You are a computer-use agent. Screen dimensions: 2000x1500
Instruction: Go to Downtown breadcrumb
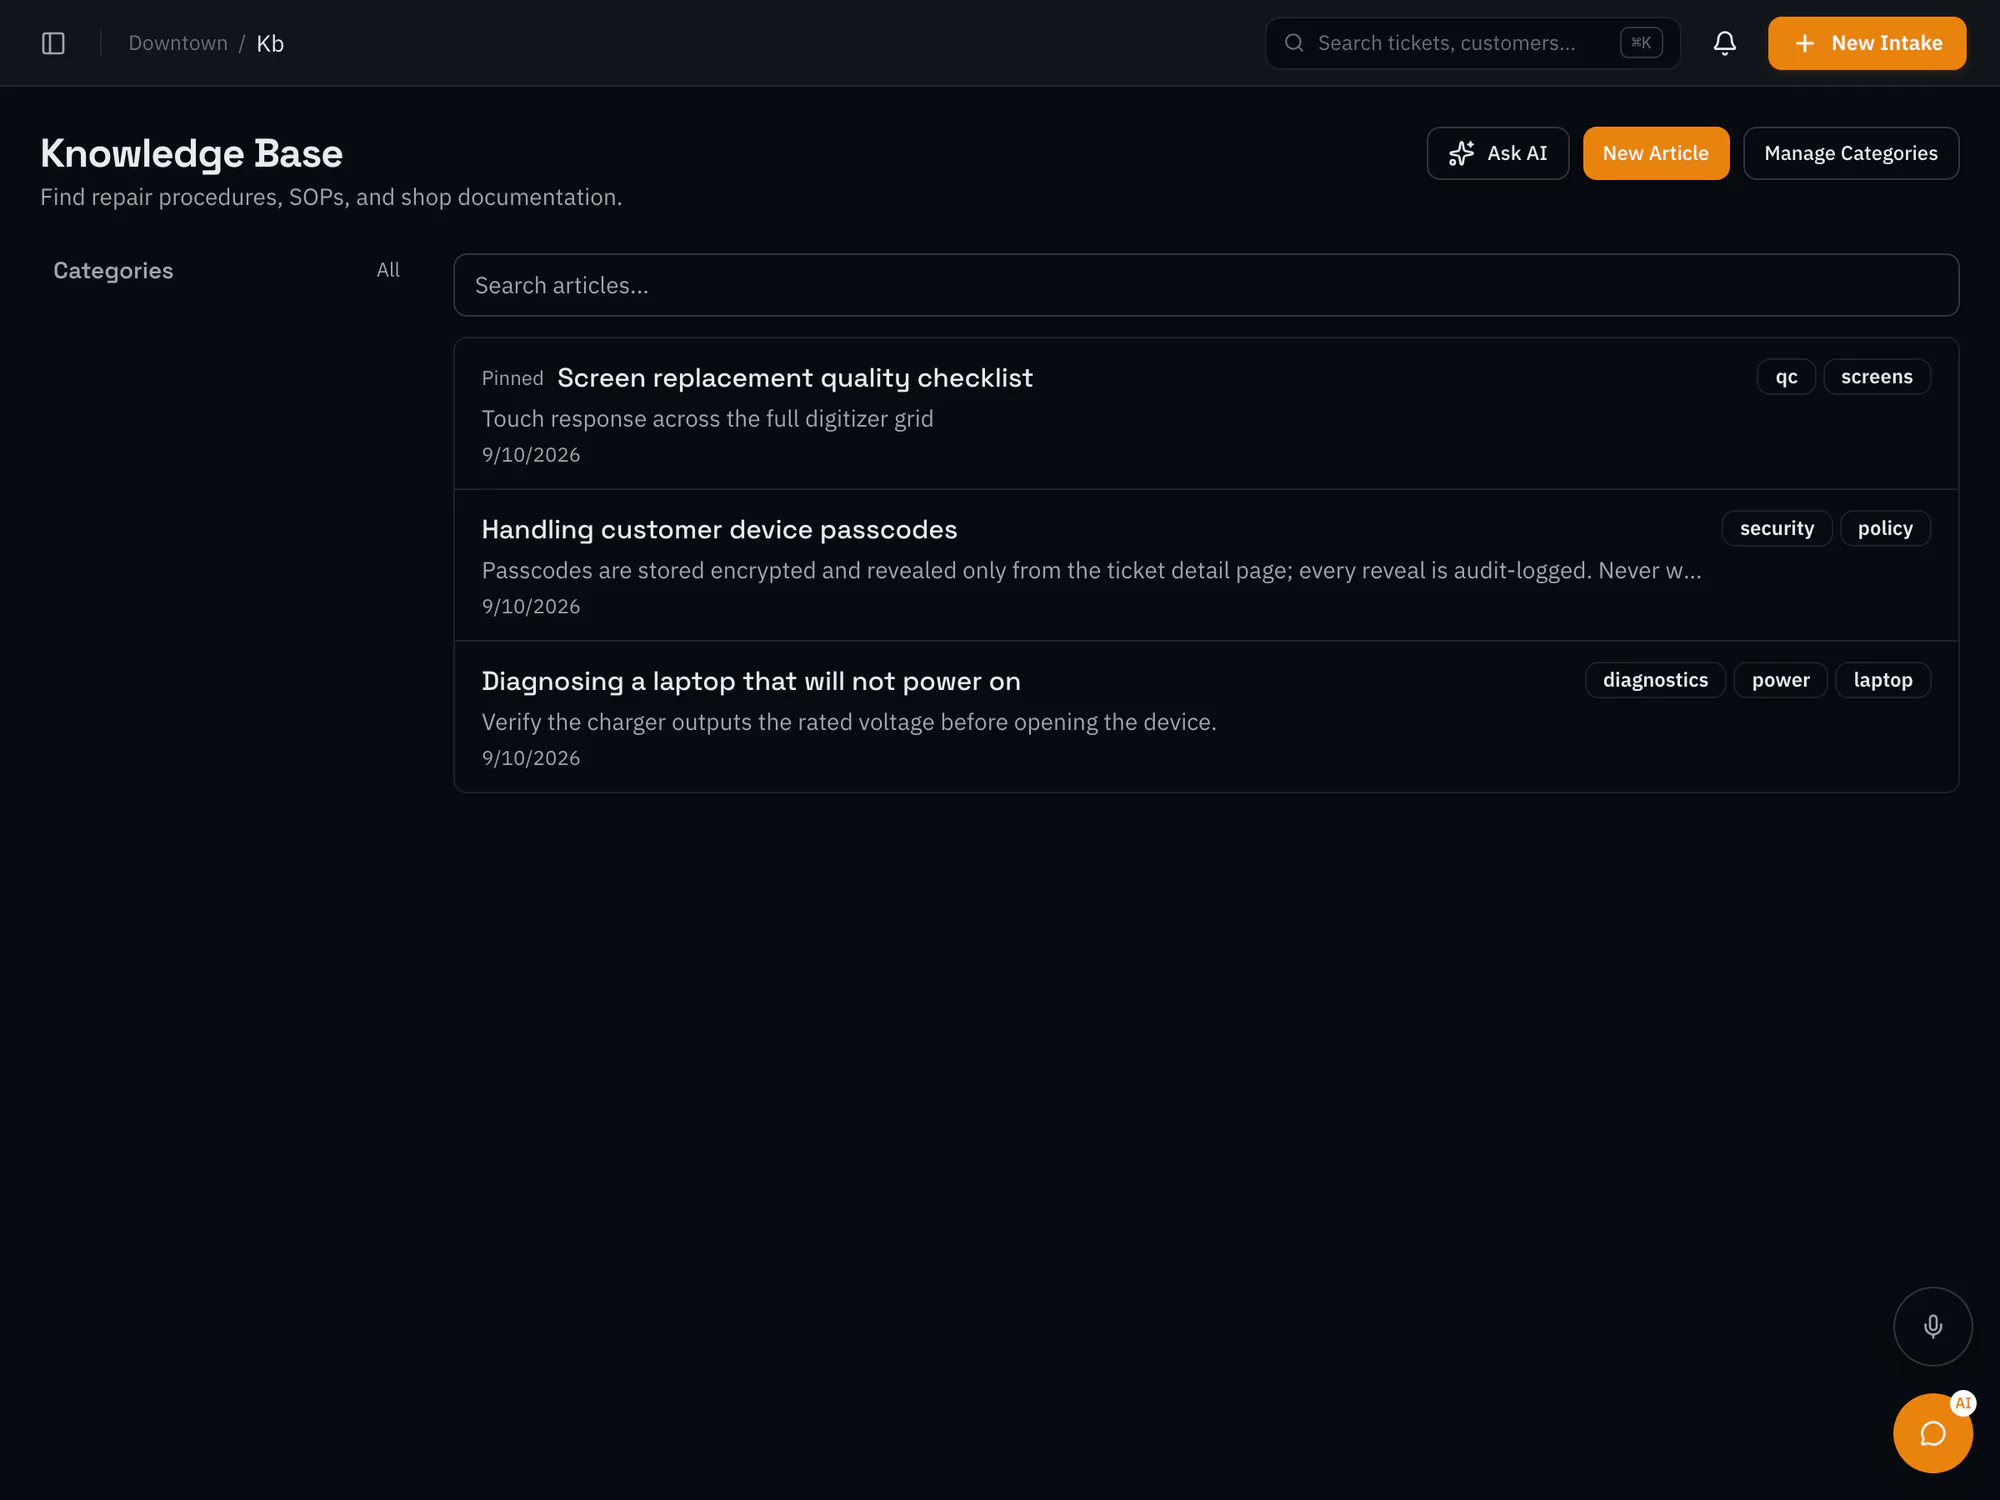[178, 43]
